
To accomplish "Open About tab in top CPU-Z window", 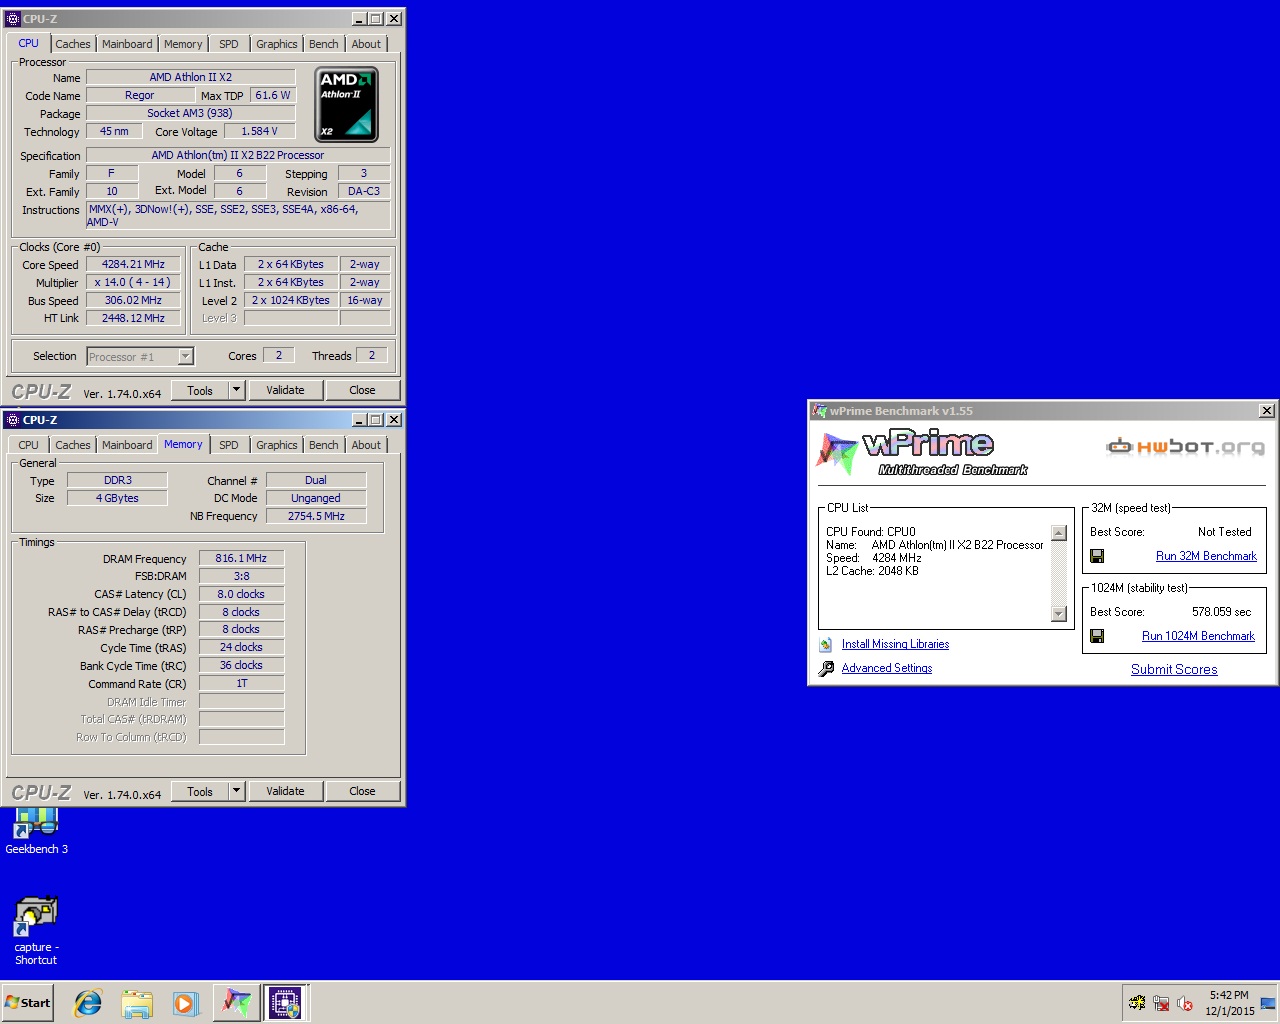I will tap(366, 44).
